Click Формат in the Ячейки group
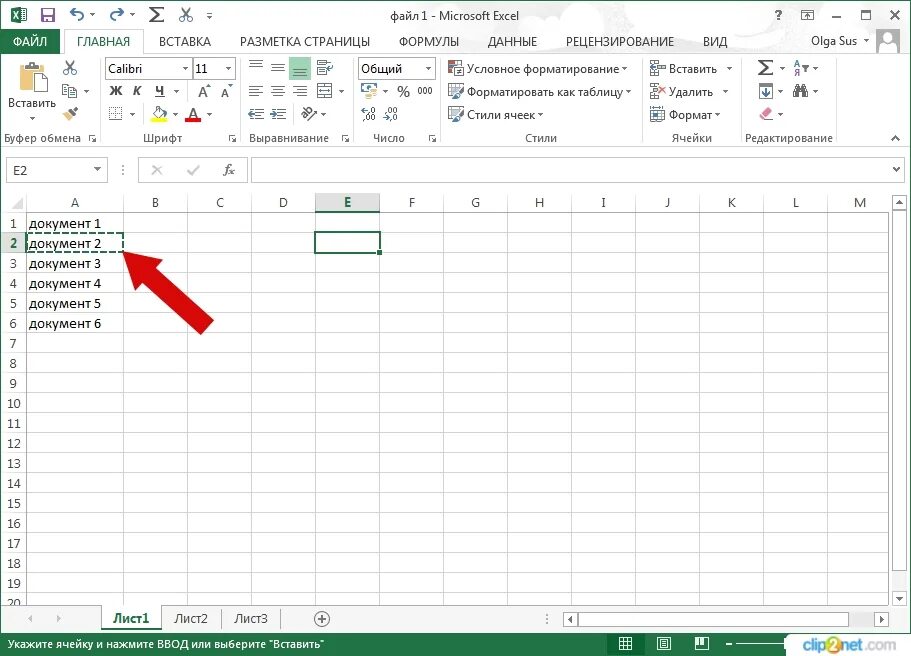 point(685,114)
